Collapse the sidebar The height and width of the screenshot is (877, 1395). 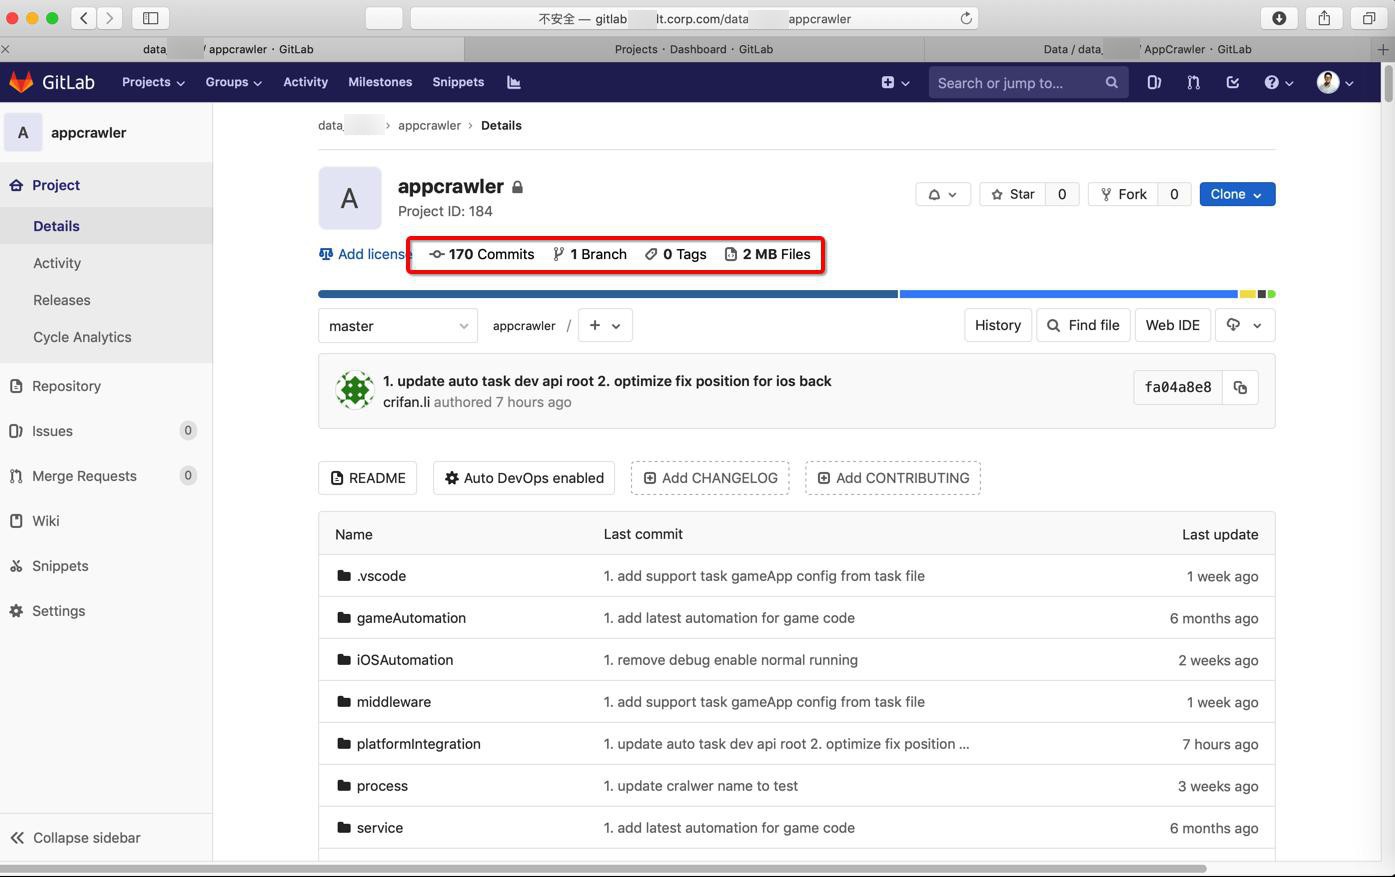[x=106, y=838]
